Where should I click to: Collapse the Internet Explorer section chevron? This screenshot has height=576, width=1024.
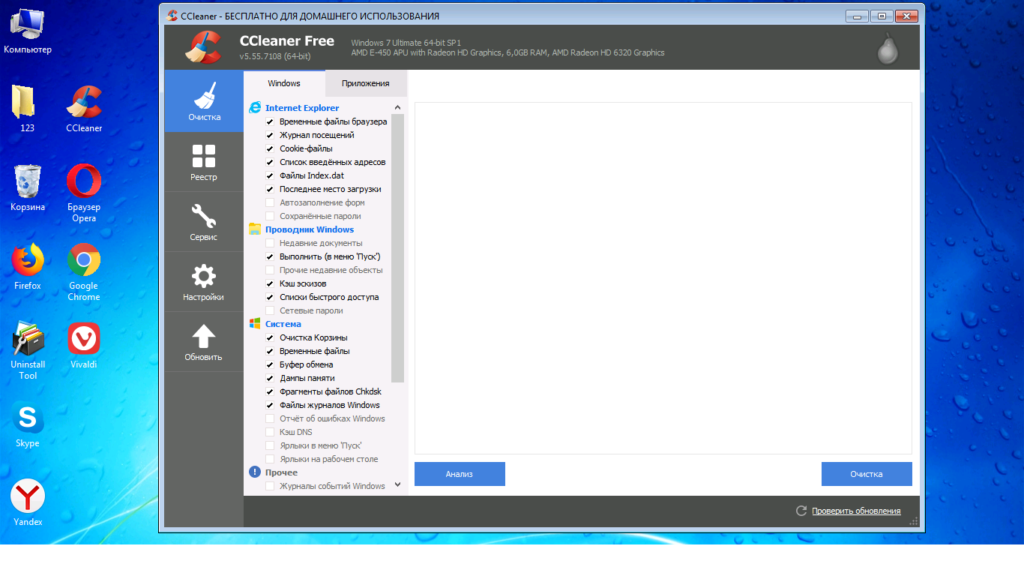click(x=397, y=108)
